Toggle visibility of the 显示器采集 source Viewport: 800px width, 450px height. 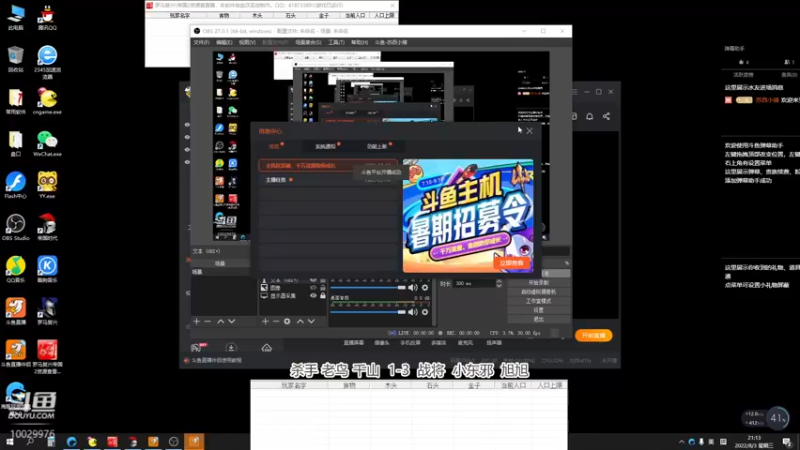point(313,295)
